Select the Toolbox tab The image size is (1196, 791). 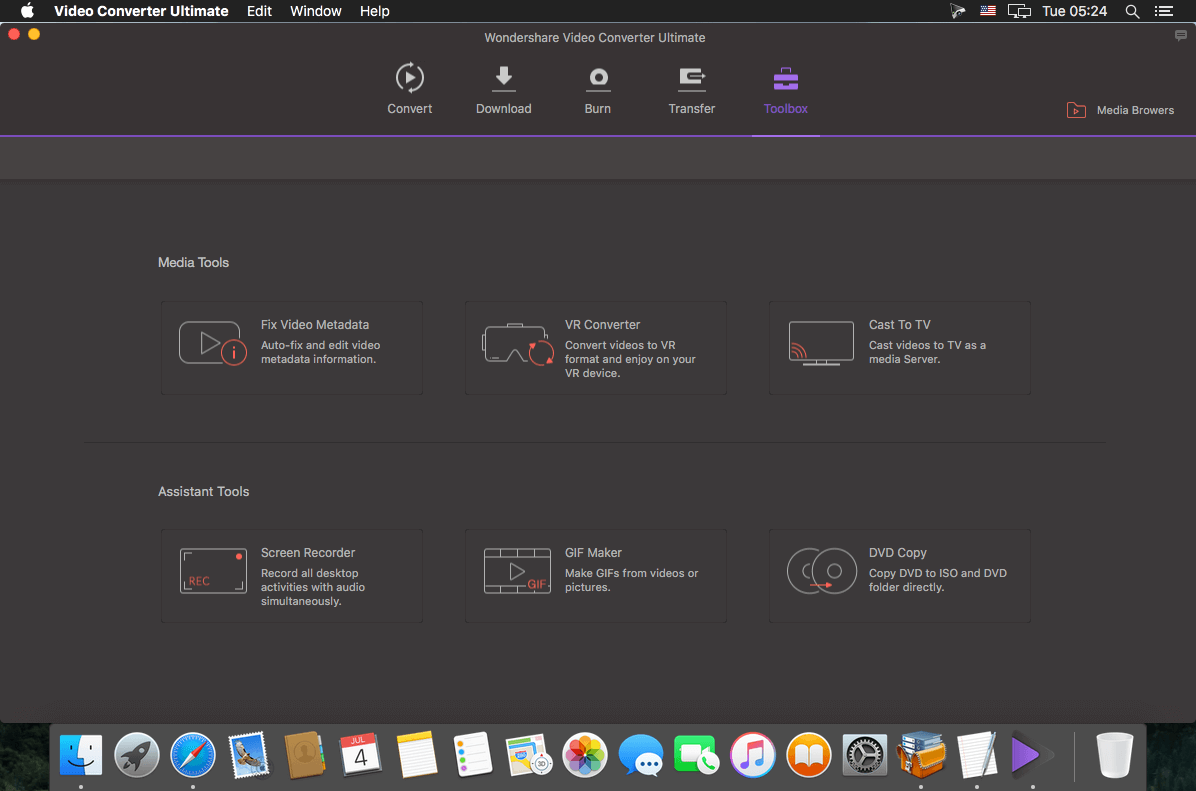click(785, 90)
